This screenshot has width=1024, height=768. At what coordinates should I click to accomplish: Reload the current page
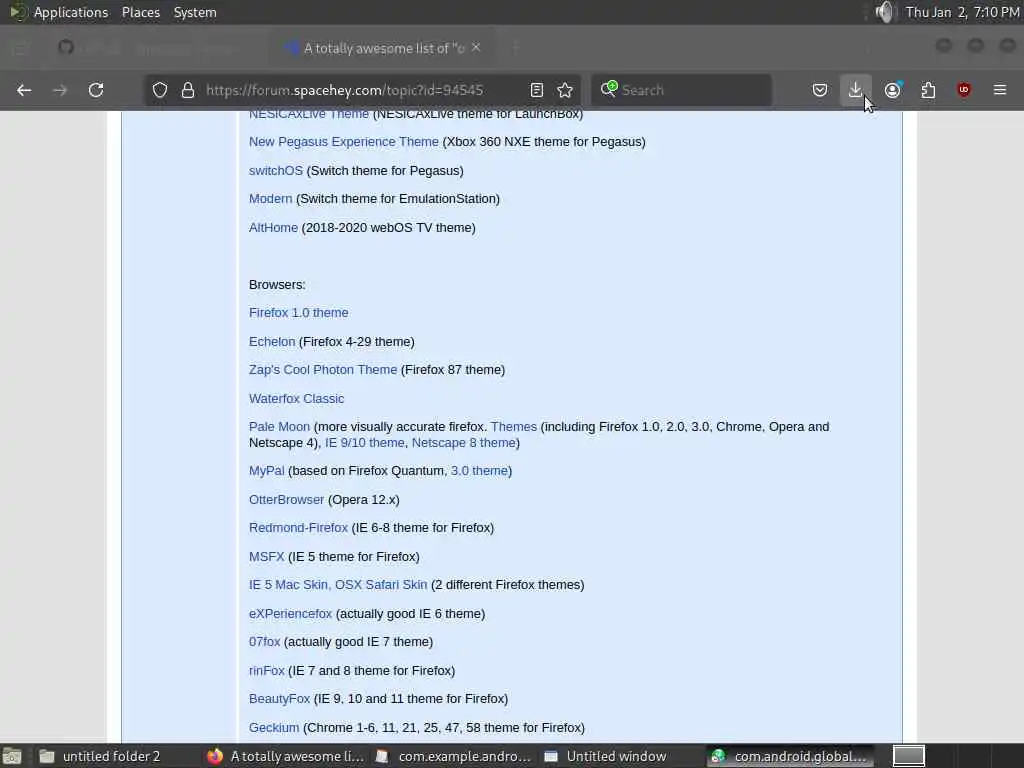[96, 90]
